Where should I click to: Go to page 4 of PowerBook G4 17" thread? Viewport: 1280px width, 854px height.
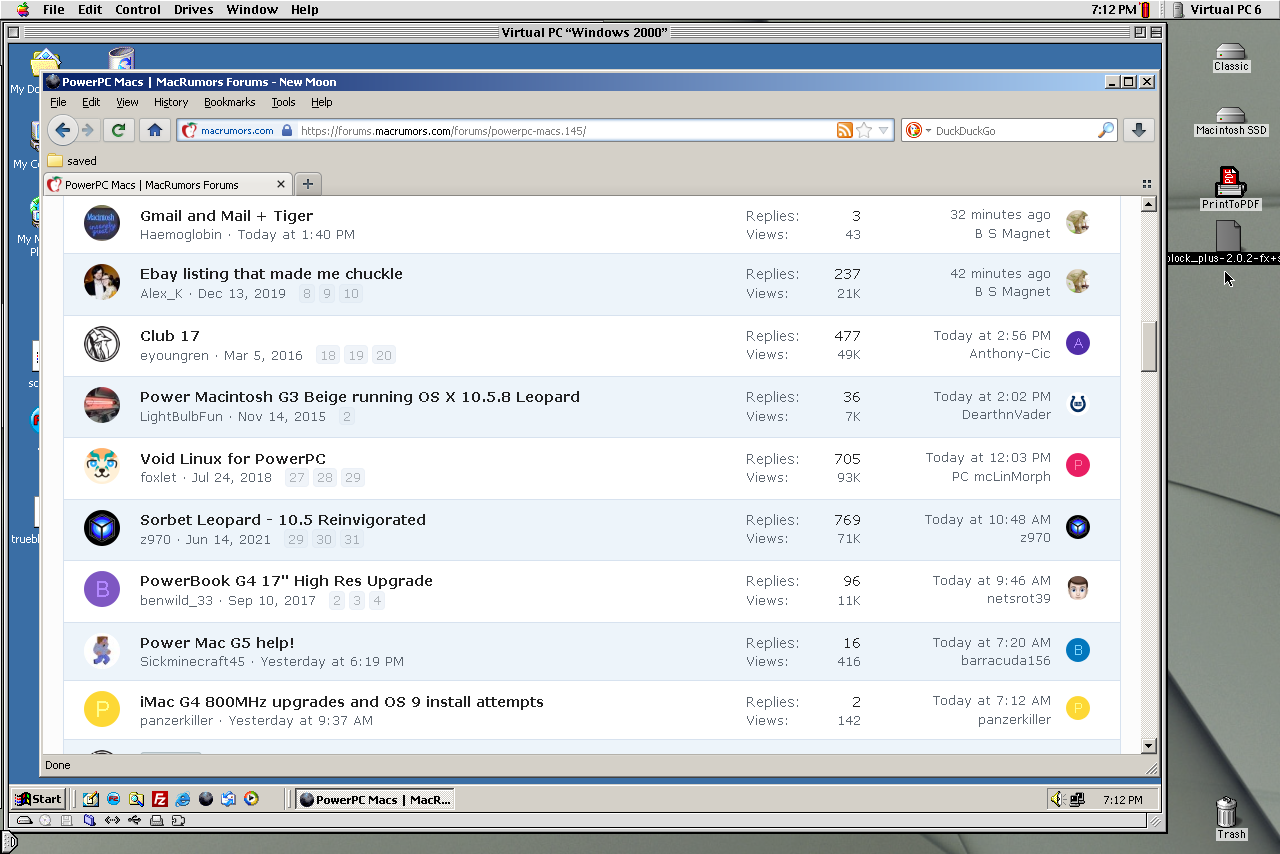[x=376, y=601]
